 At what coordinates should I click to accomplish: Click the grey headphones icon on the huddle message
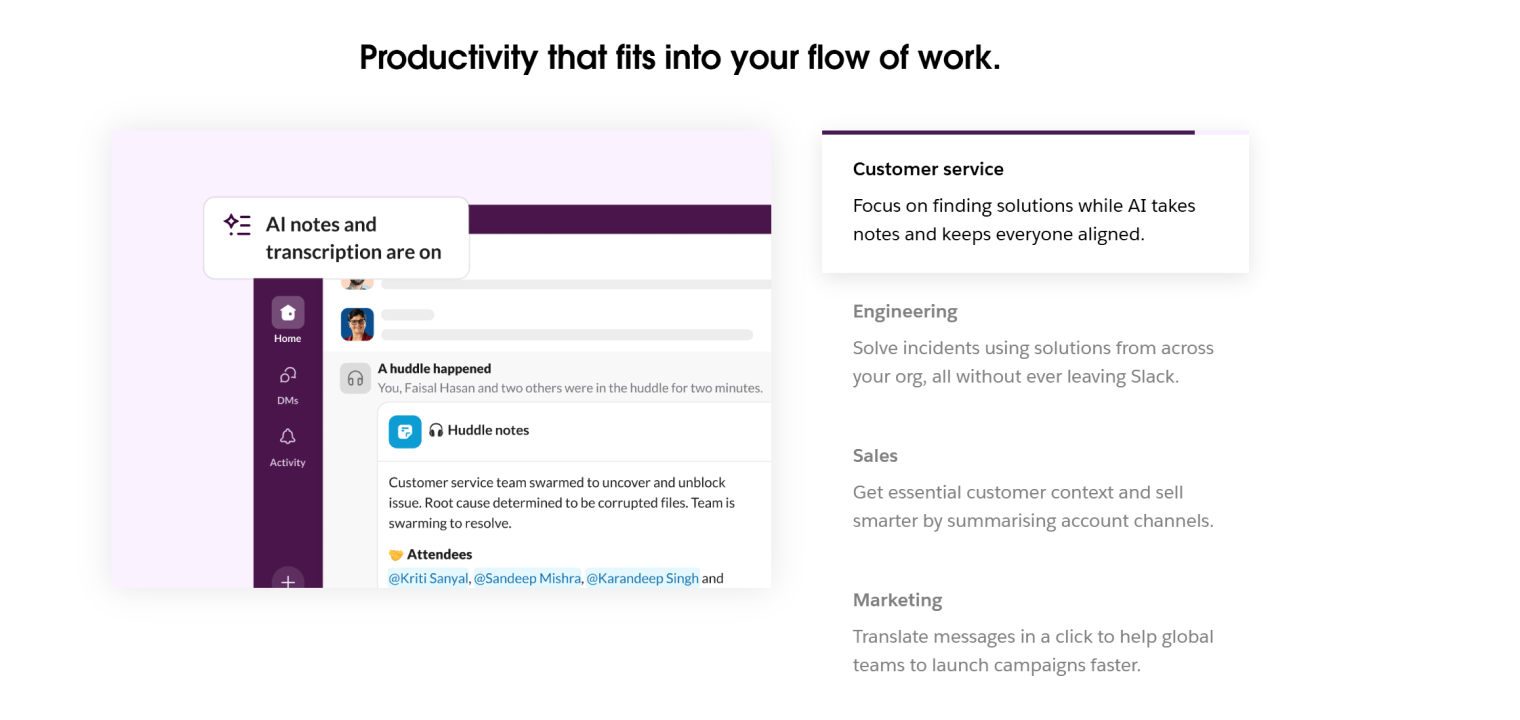[355, 377]
